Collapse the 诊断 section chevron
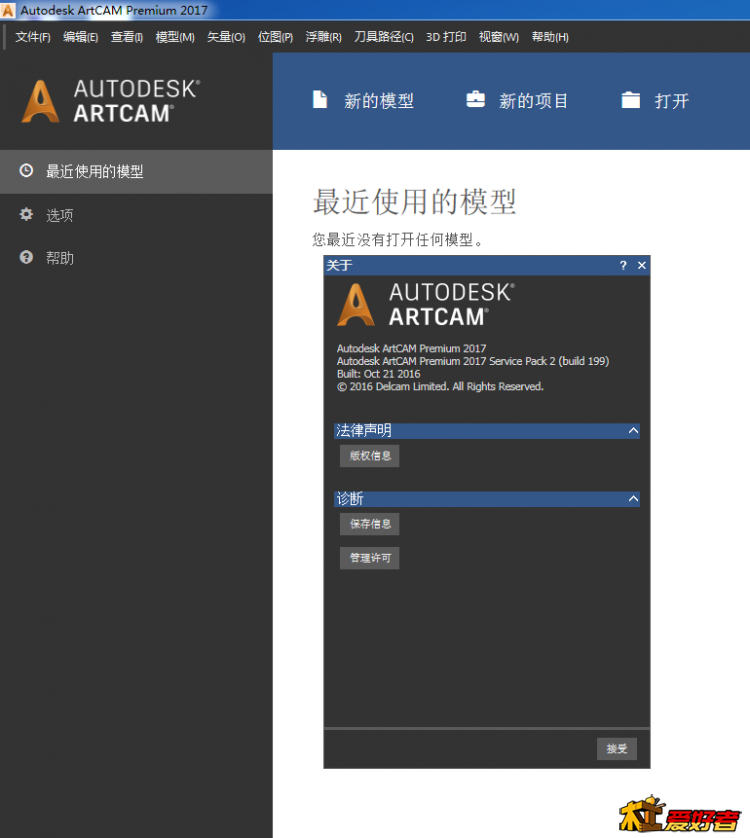750x838 pixels. click(633, 499)
